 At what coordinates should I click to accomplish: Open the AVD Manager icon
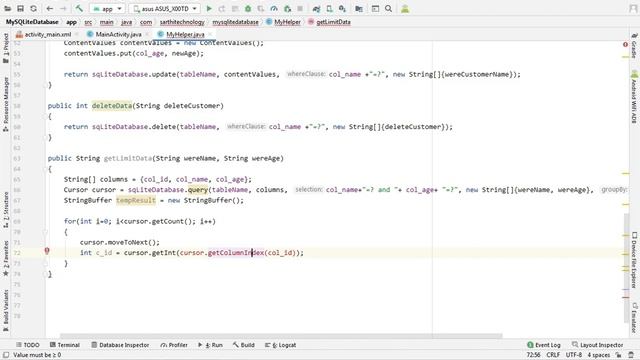coord(329,9)
